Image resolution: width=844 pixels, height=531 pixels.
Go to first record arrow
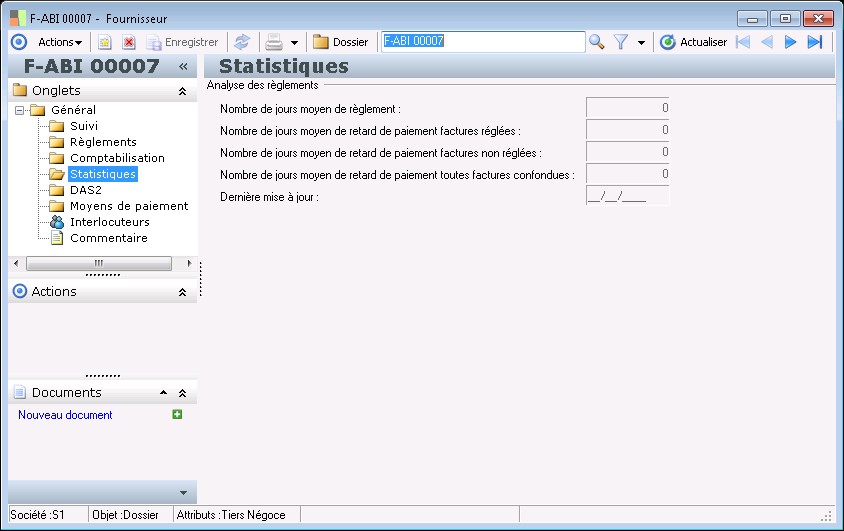click(743, 42)
